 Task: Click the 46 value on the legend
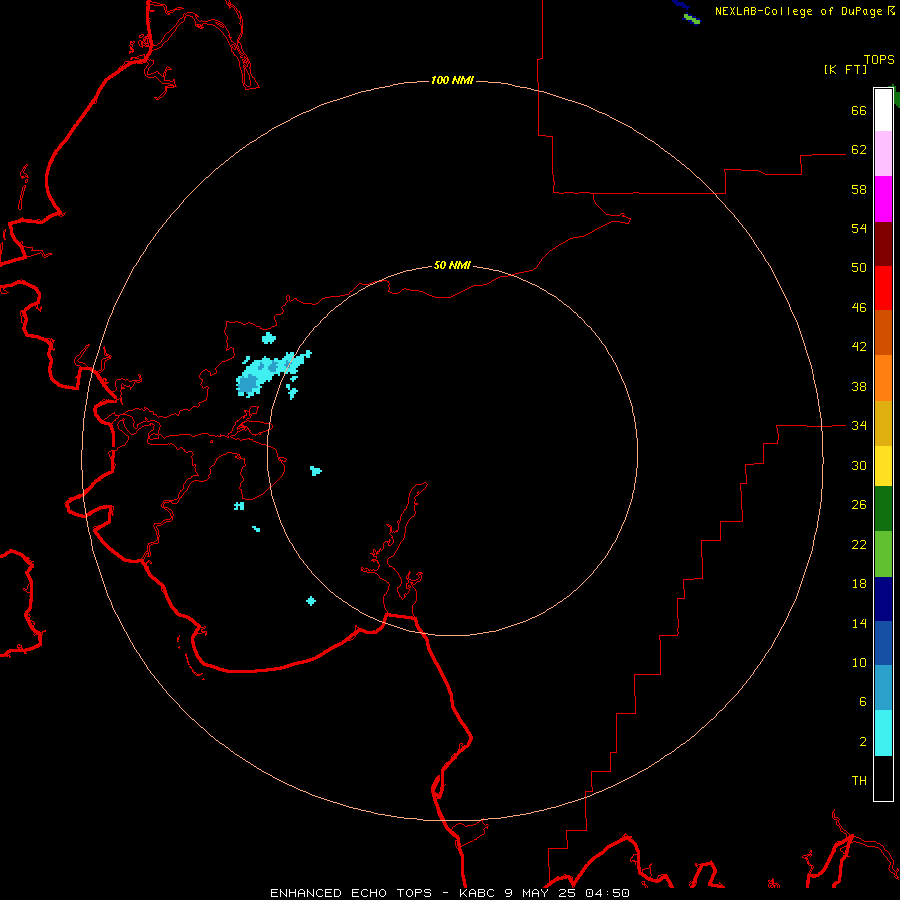(859, 307)
